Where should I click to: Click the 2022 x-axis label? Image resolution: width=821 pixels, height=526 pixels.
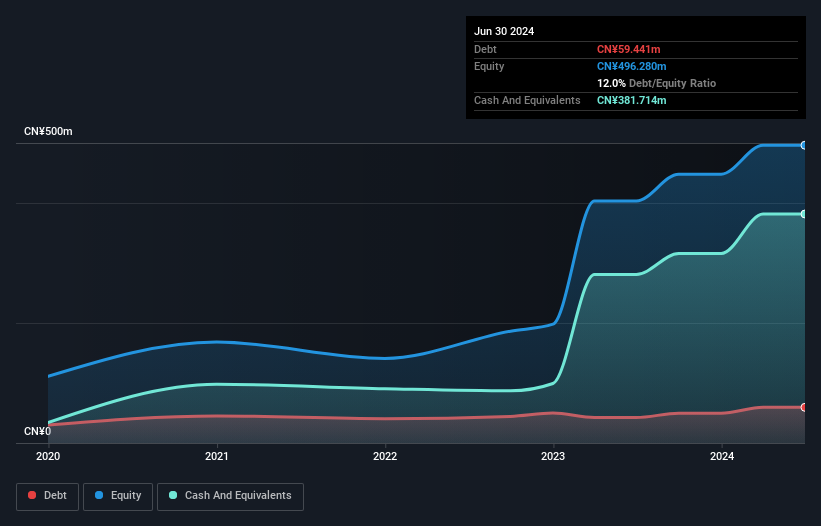pos(385,456)
